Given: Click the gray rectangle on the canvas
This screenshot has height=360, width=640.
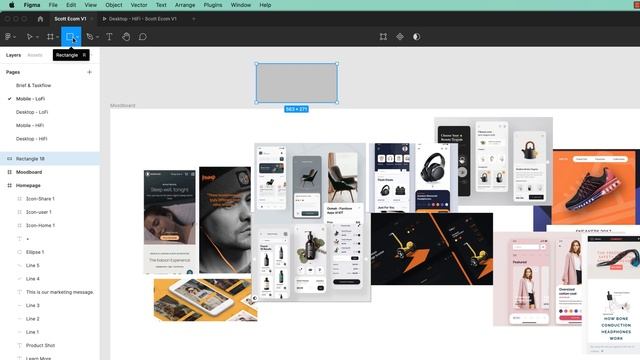Looking at the screenshot, I should click(297, 83).
